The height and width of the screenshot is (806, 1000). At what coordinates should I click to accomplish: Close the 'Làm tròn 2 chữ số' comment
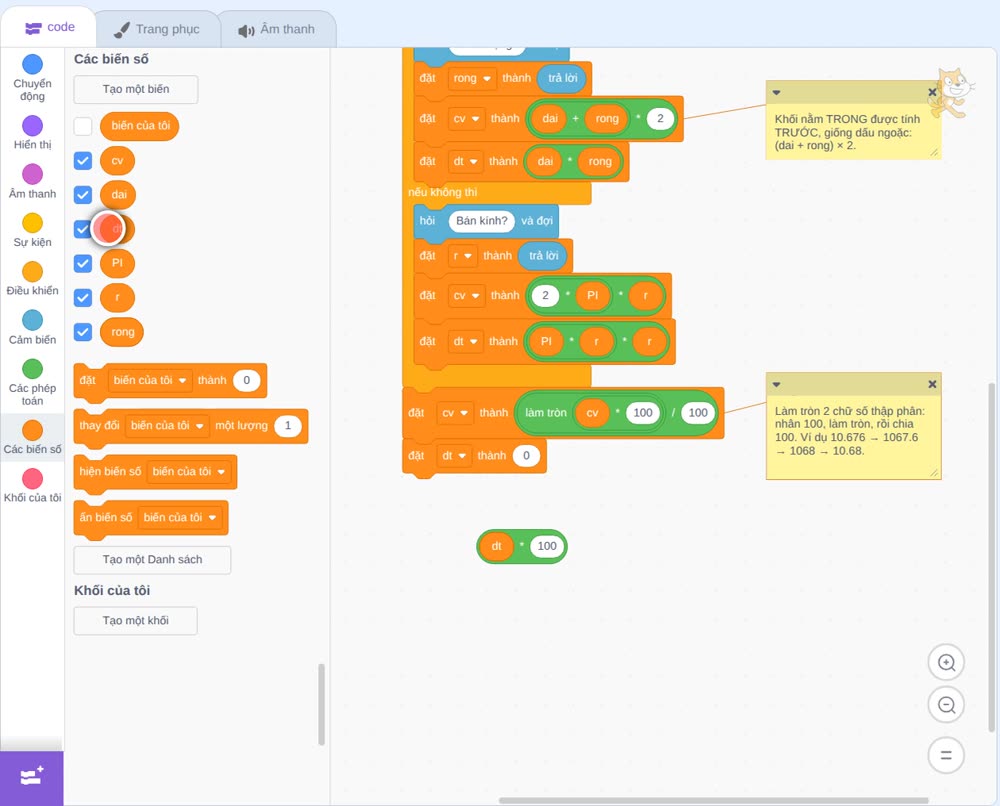click(932, 384)
